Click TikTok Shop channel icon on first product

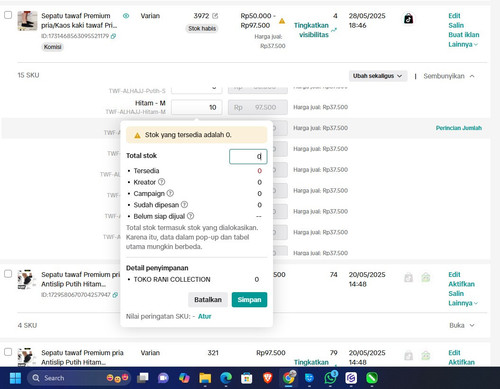click(408, 19)
